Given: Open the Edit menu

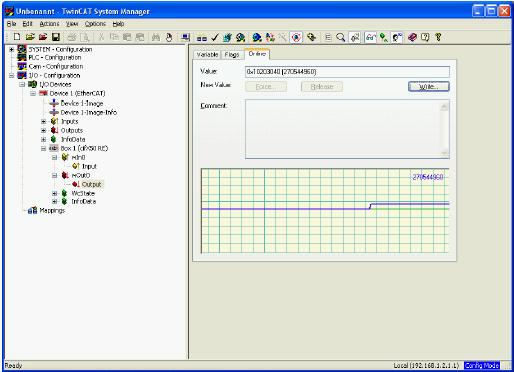Looking at the screenshot, I should coord(27,24).
